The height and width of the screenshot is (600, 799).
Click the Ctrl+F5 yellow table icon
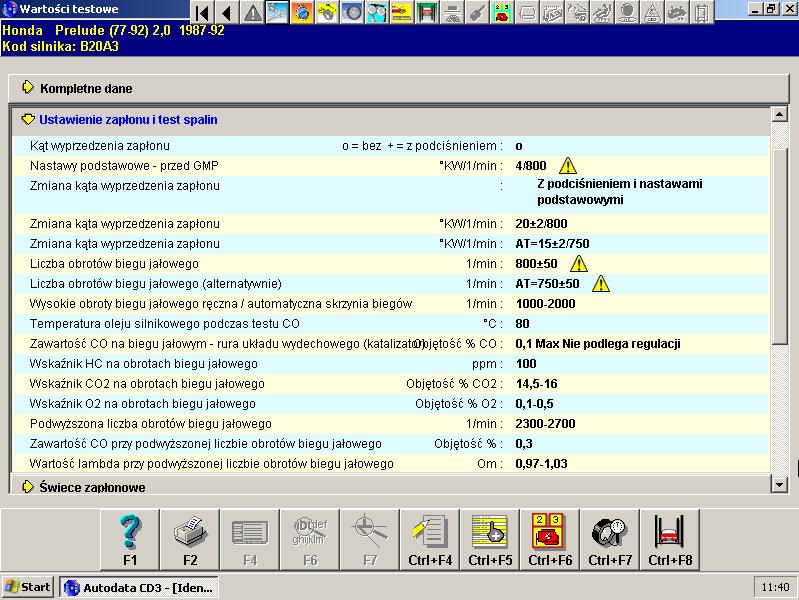pos(490,539)
